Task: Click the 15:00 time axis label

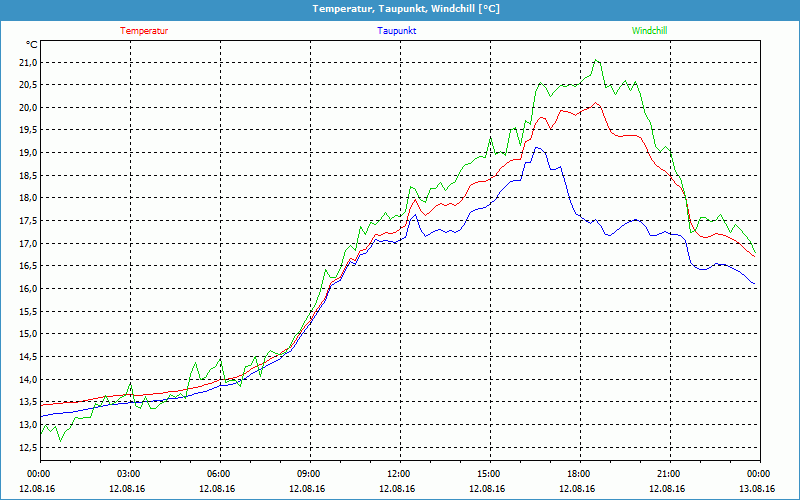Action: coord(489,474)
